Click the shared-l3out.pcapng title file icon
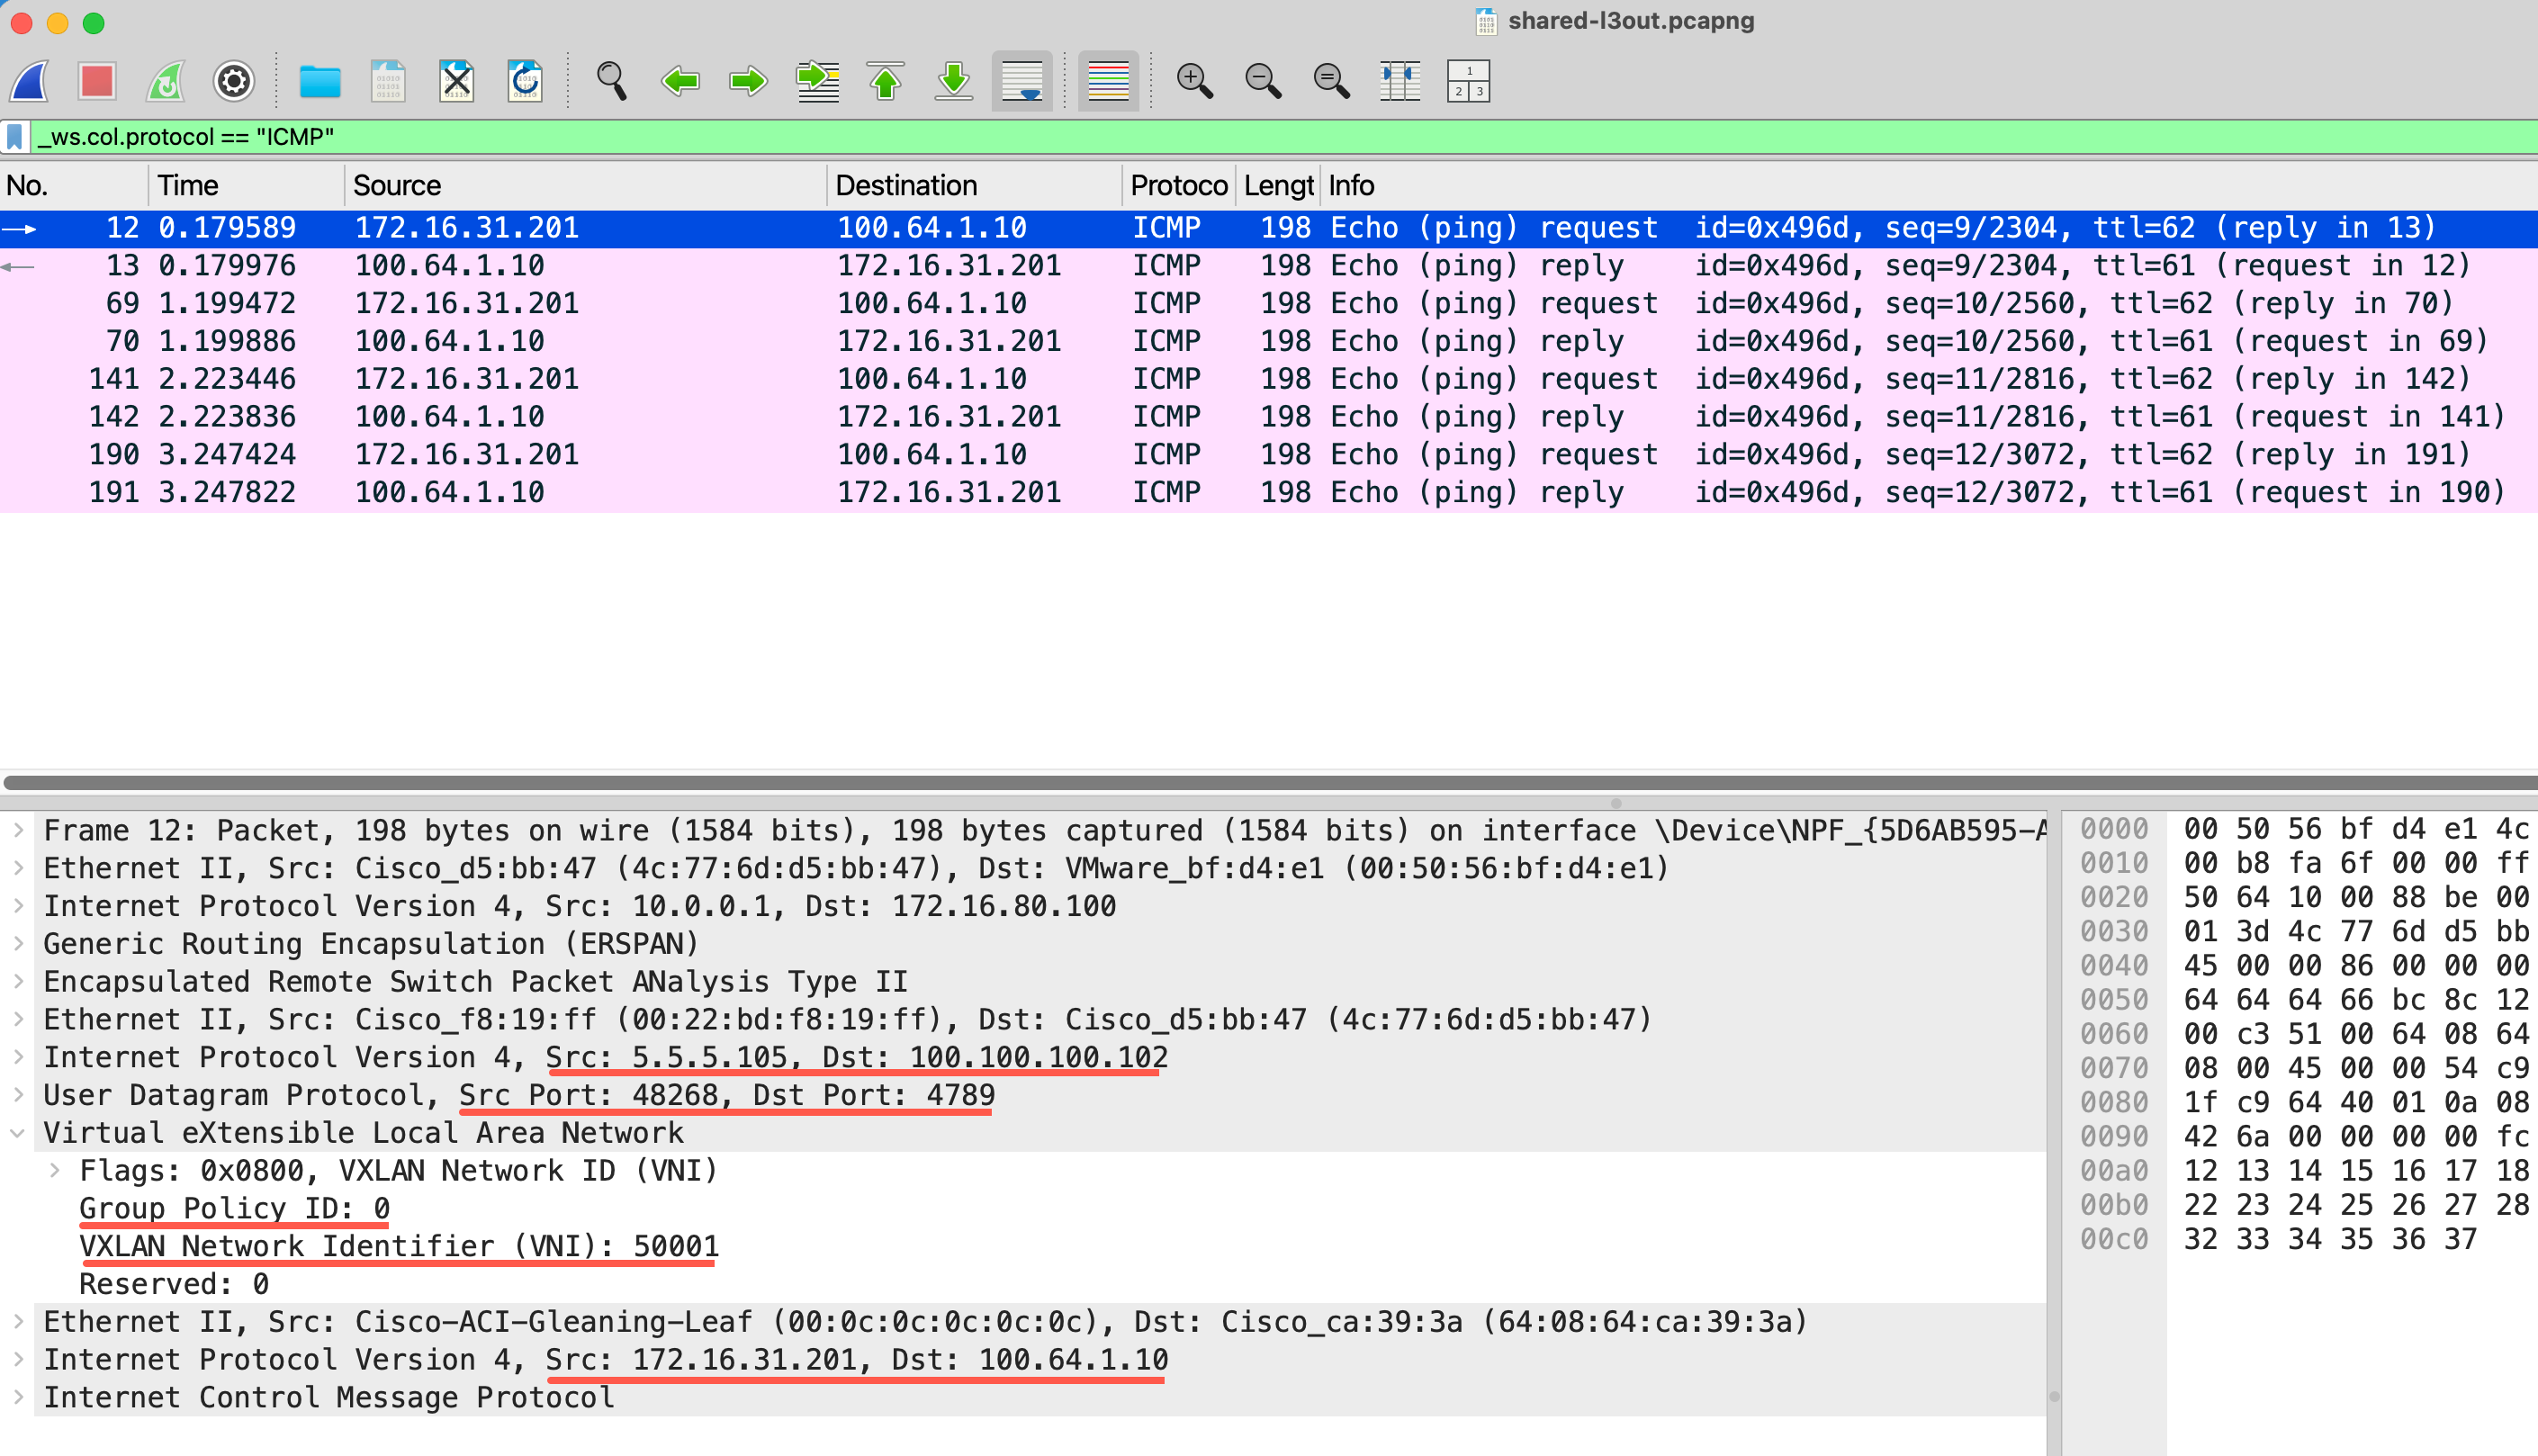2538x1456 pixels. click(1486, 21)
